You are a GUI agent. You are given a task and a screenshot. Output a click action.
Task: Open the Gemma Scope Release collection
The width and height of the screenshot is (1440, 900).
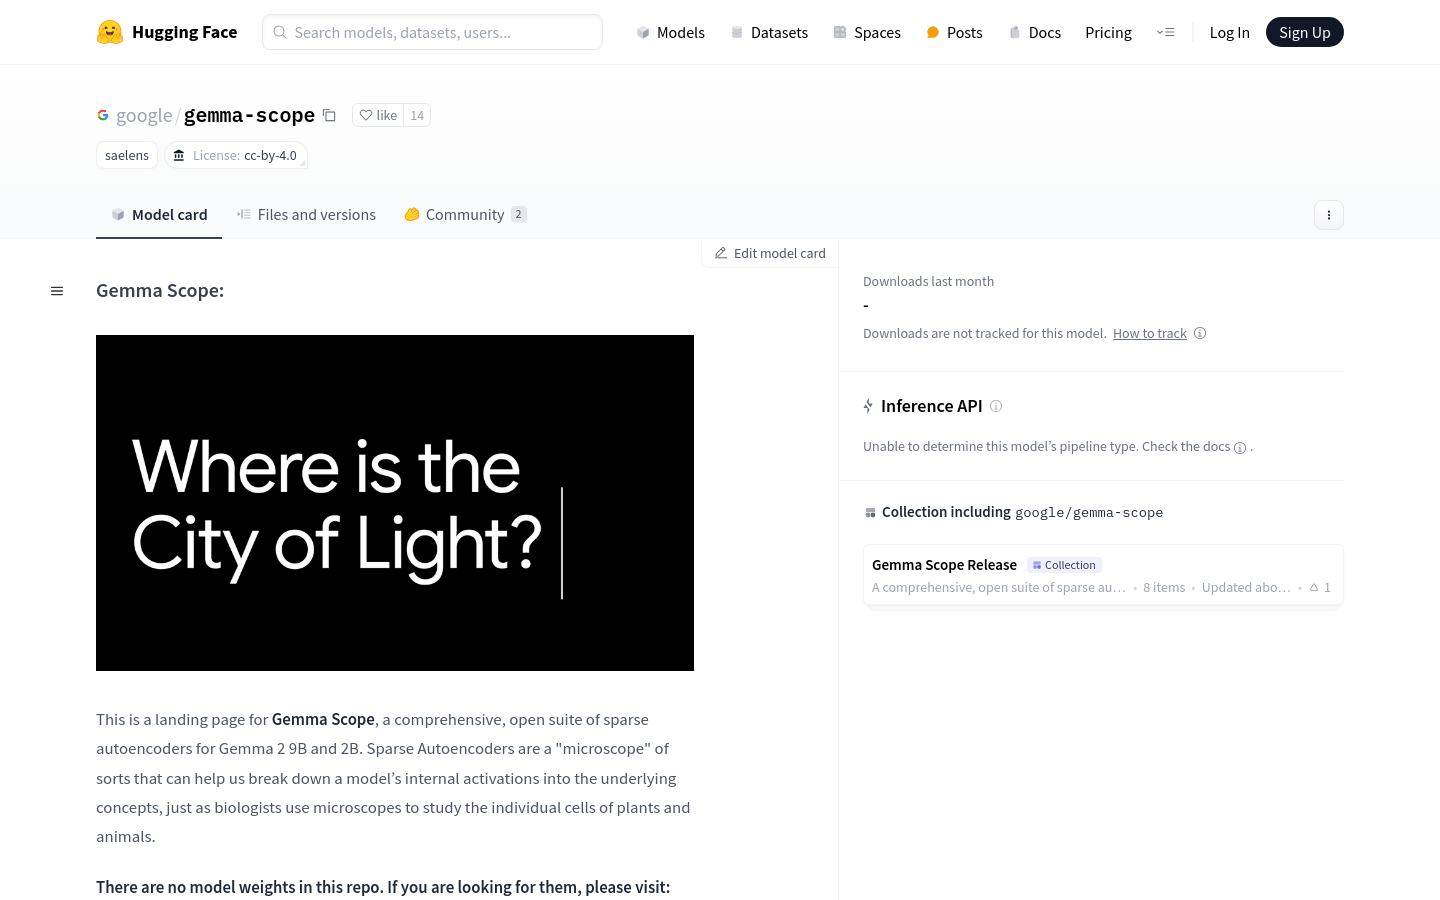(1103, 575)
